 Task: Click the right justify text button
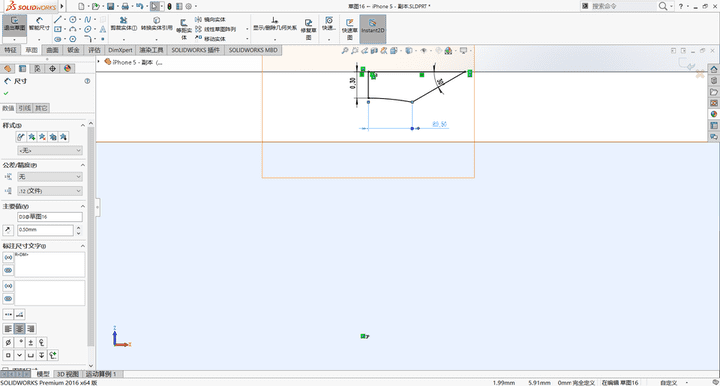click(x=30, y=329)
